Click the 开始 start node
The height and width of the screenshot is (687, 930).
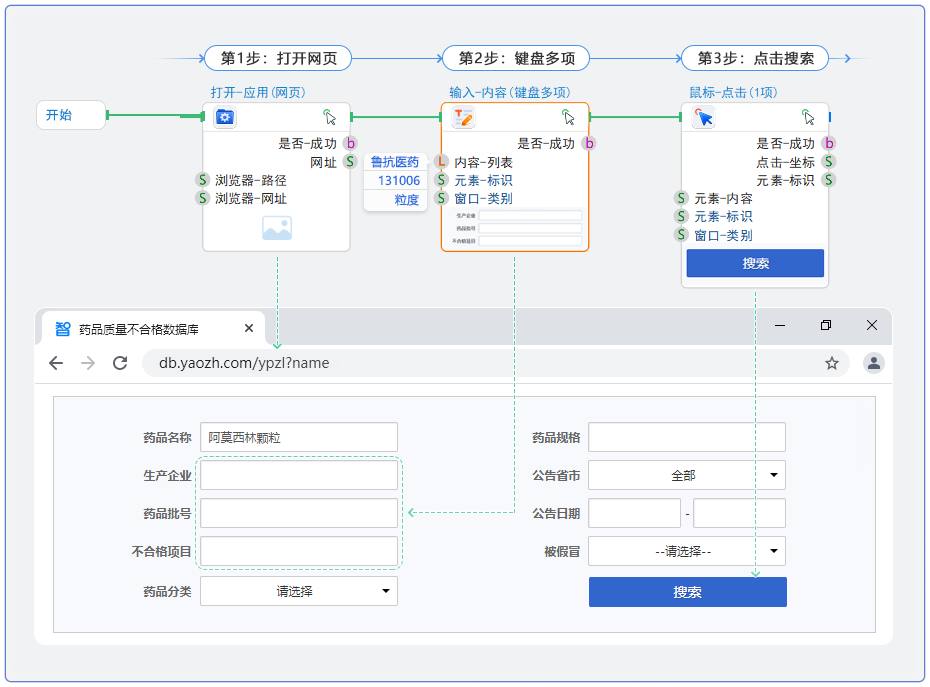pos(71,115)
